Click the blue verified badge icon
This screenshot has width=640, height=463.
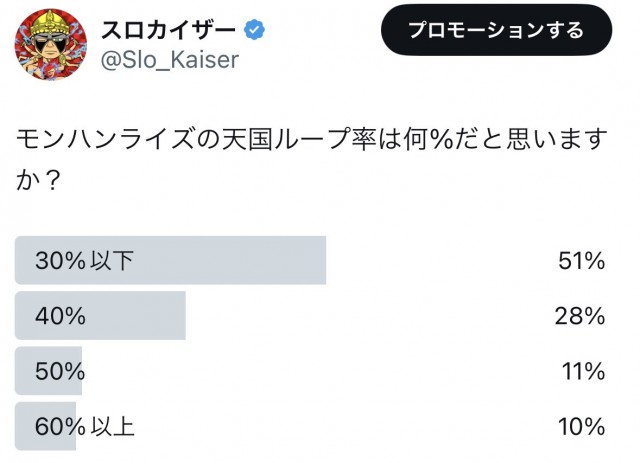click(256, 29)
